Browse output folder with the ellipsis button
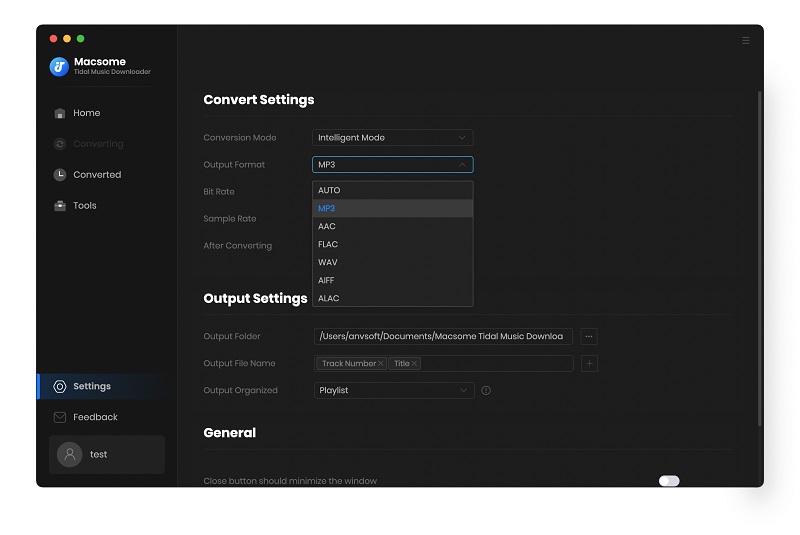The width and height of the screenshot is (800, 535). click(x=589, y=337)
